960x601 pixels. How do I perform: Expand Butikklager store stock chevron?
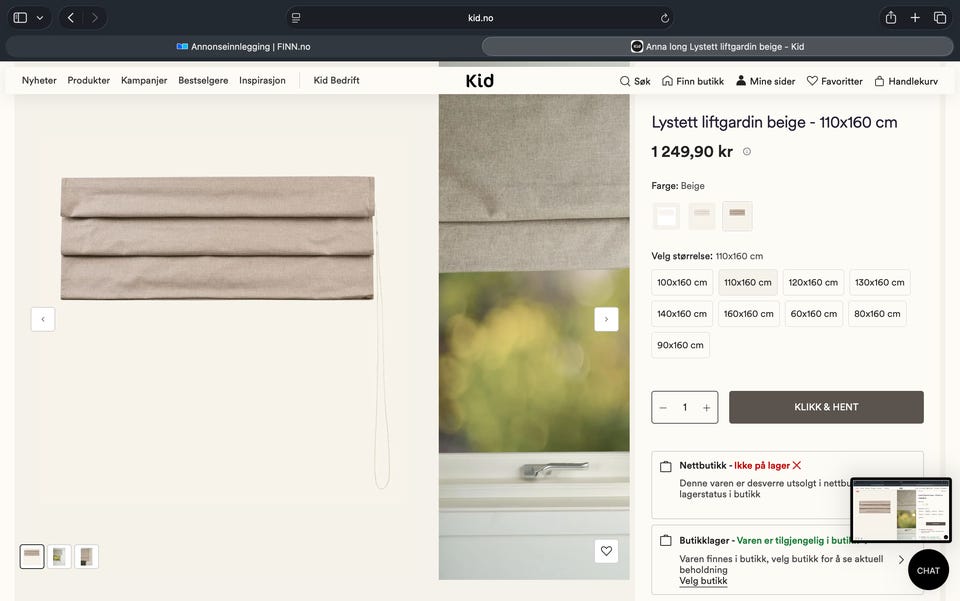901,559
